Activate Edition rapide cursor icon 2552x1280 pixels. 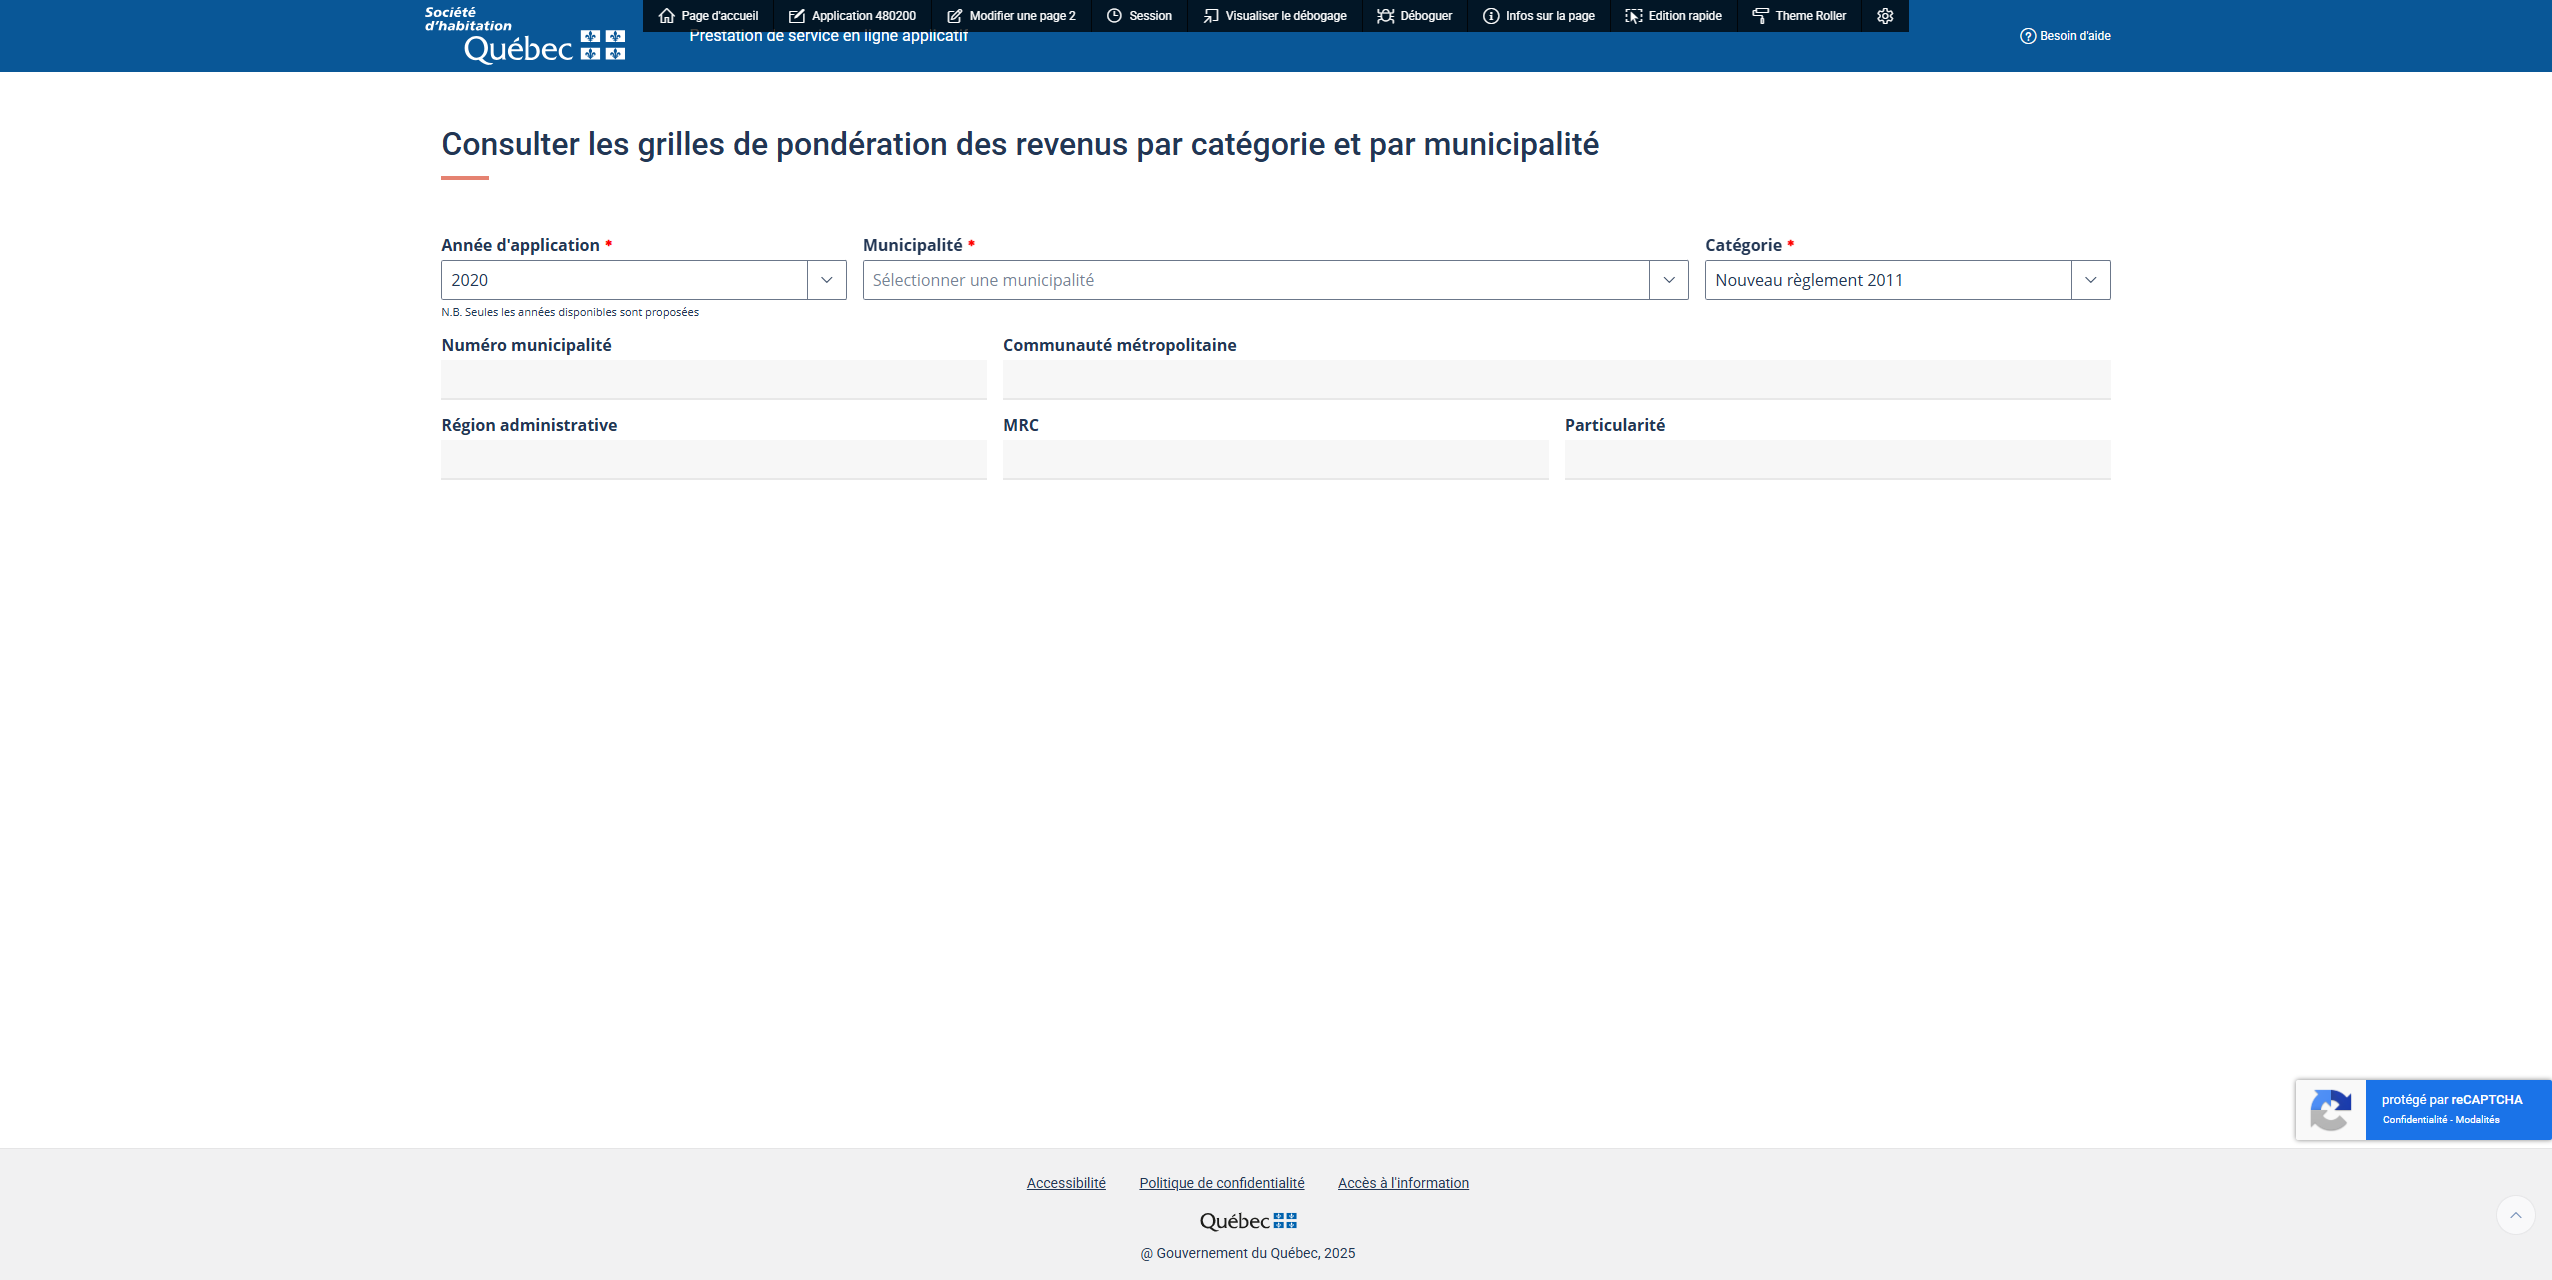point(1634,16)
